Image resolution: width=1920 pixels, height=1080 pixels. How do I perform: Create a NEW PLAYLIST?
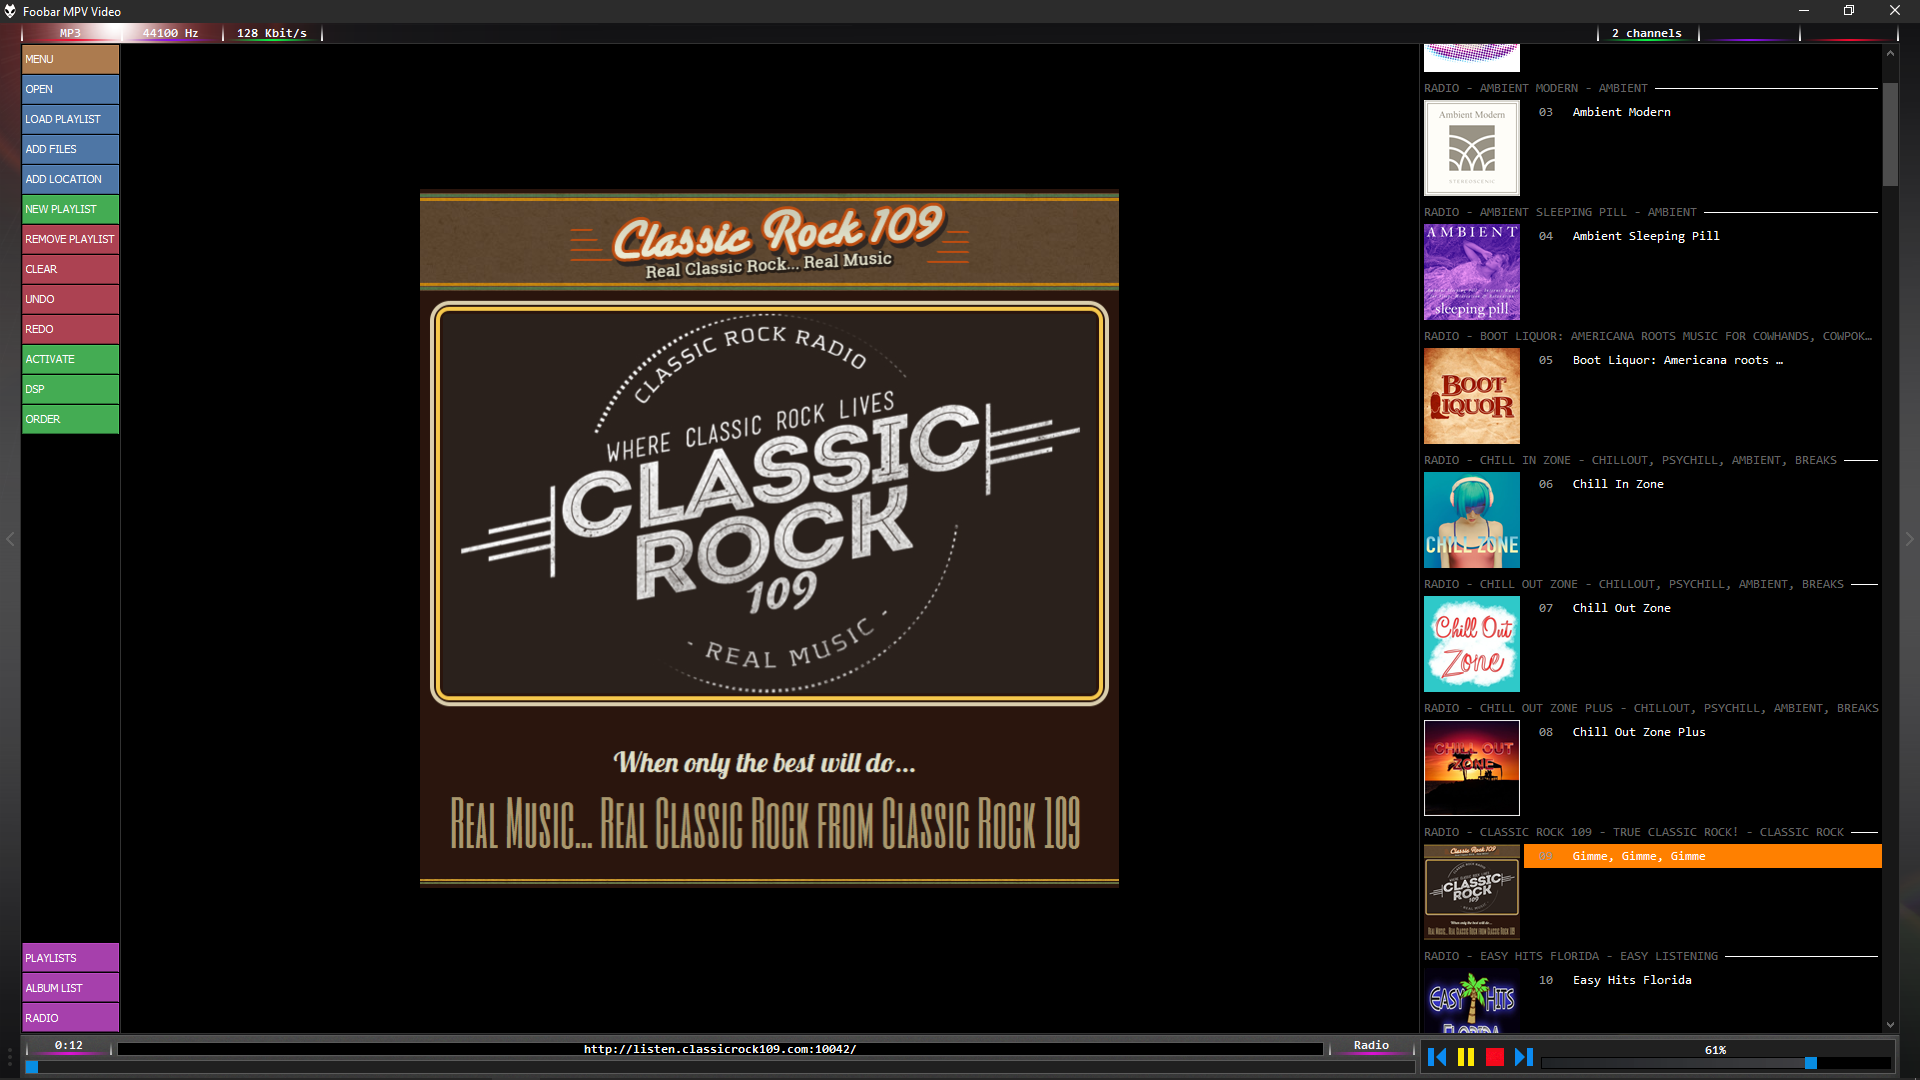70,209
